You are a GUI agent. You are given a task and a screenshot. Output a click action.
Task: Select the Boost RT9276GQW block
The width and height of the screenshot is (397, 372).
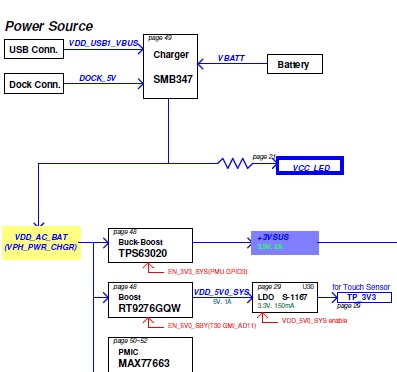point(150,300)
